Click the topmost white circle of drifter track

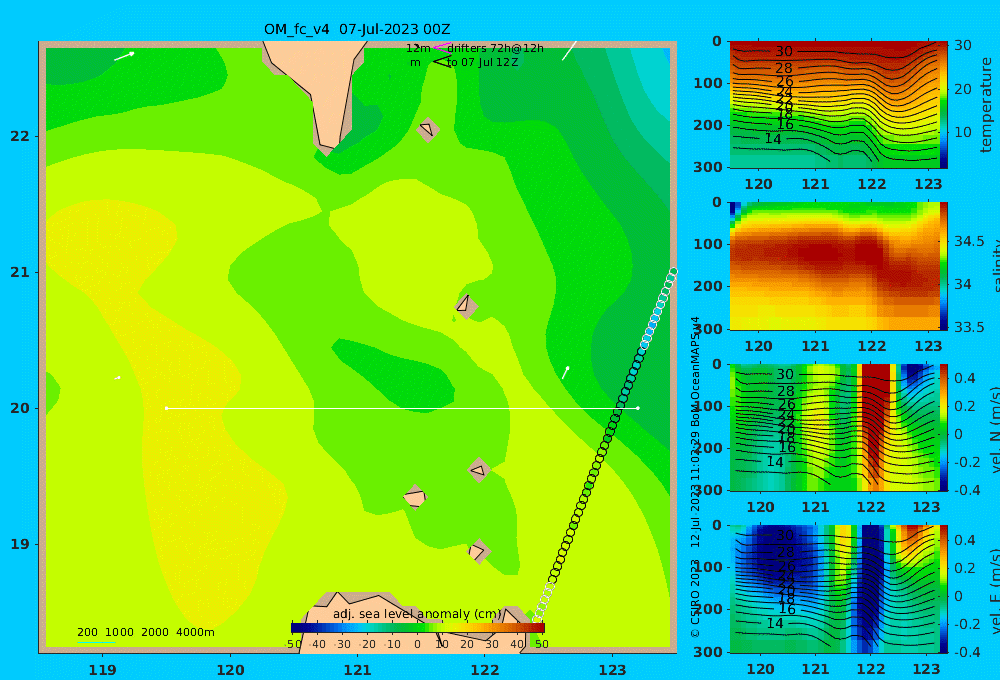point(673,272)
